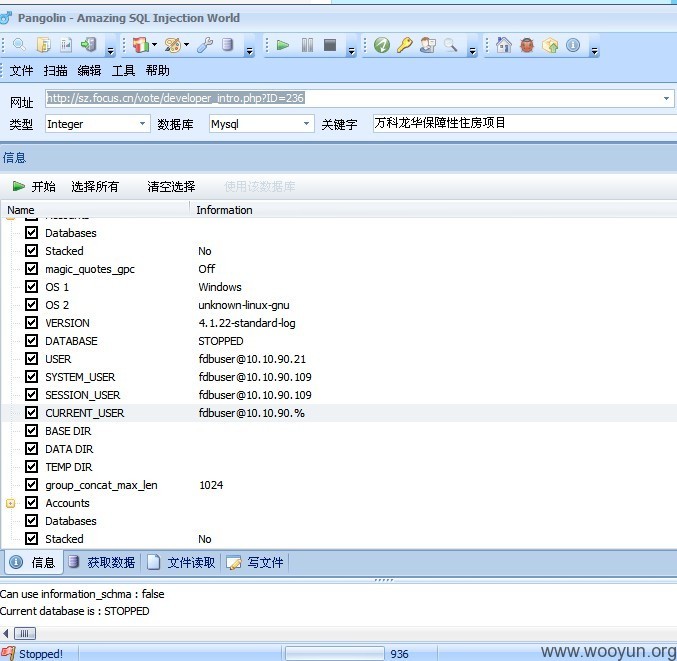The height and width of the screenshot is (661, 677).
Task: Click the green play start icon
Action: tap(283, 45)
